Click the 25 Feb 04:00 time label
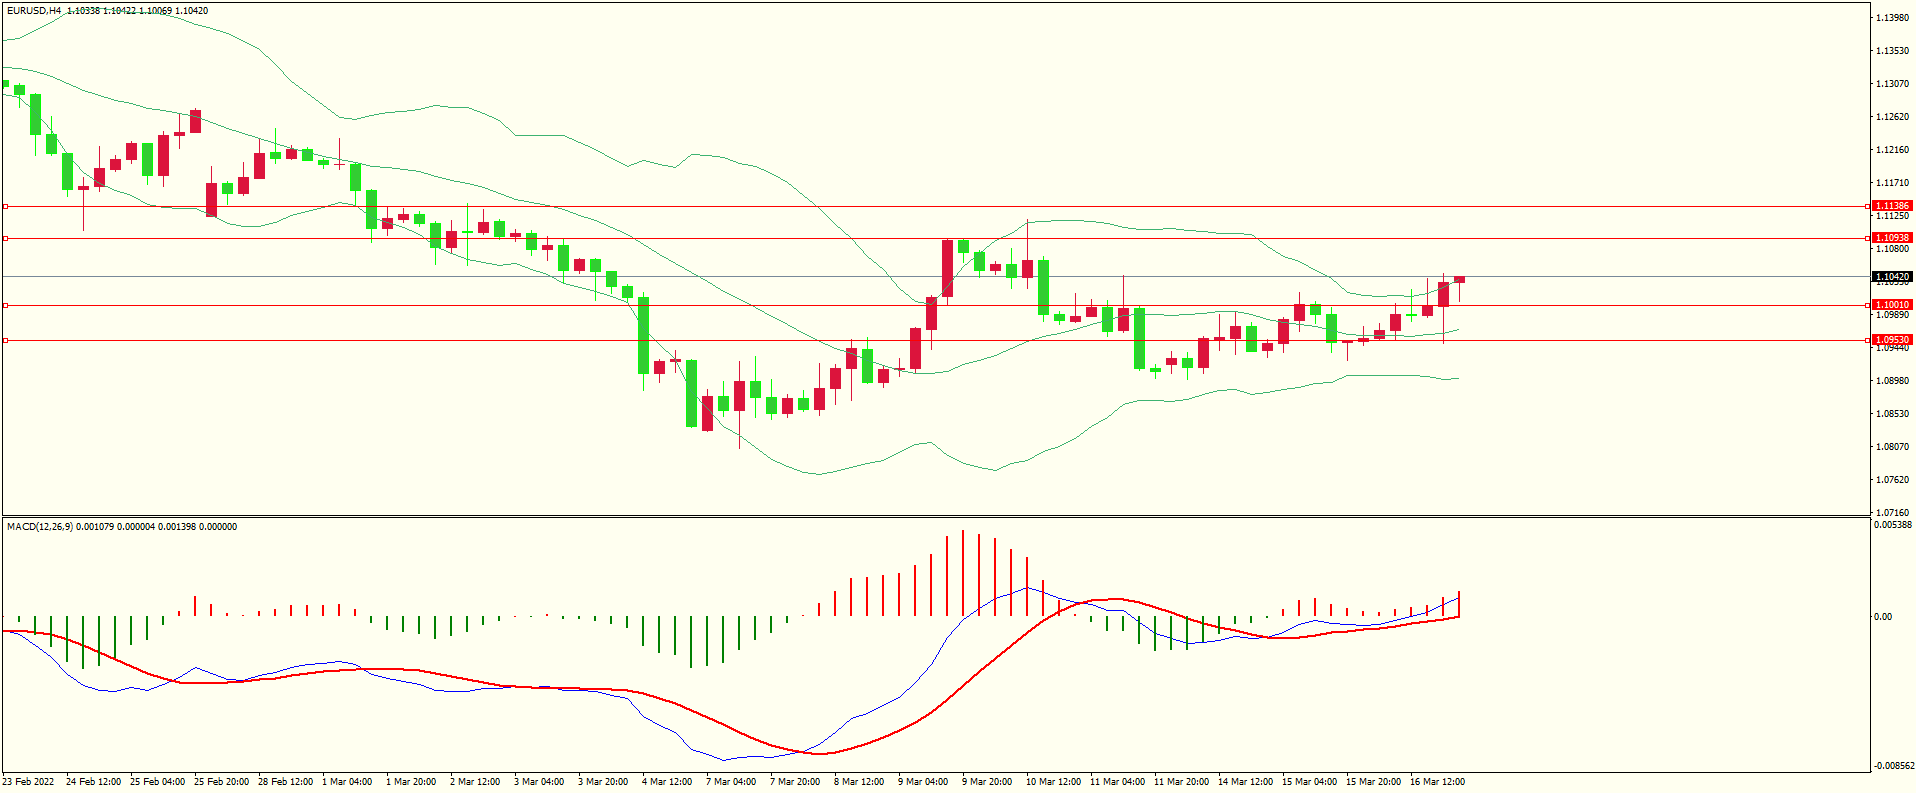The image size is (1916, 793). [x=157, y=782]
